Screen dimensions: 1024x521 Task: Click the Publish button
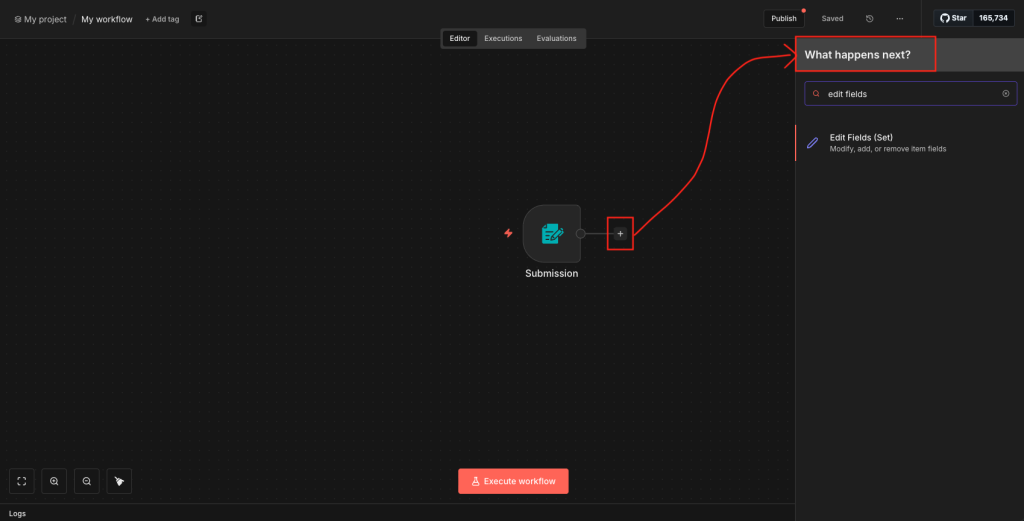[783, 18]
